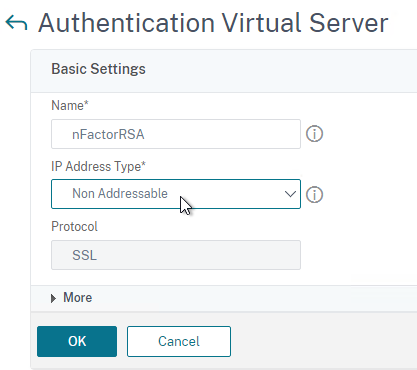This screenshot has height=370, width=417.
Task: Show info tooltip for the Name field
Action: pos(314,134)
